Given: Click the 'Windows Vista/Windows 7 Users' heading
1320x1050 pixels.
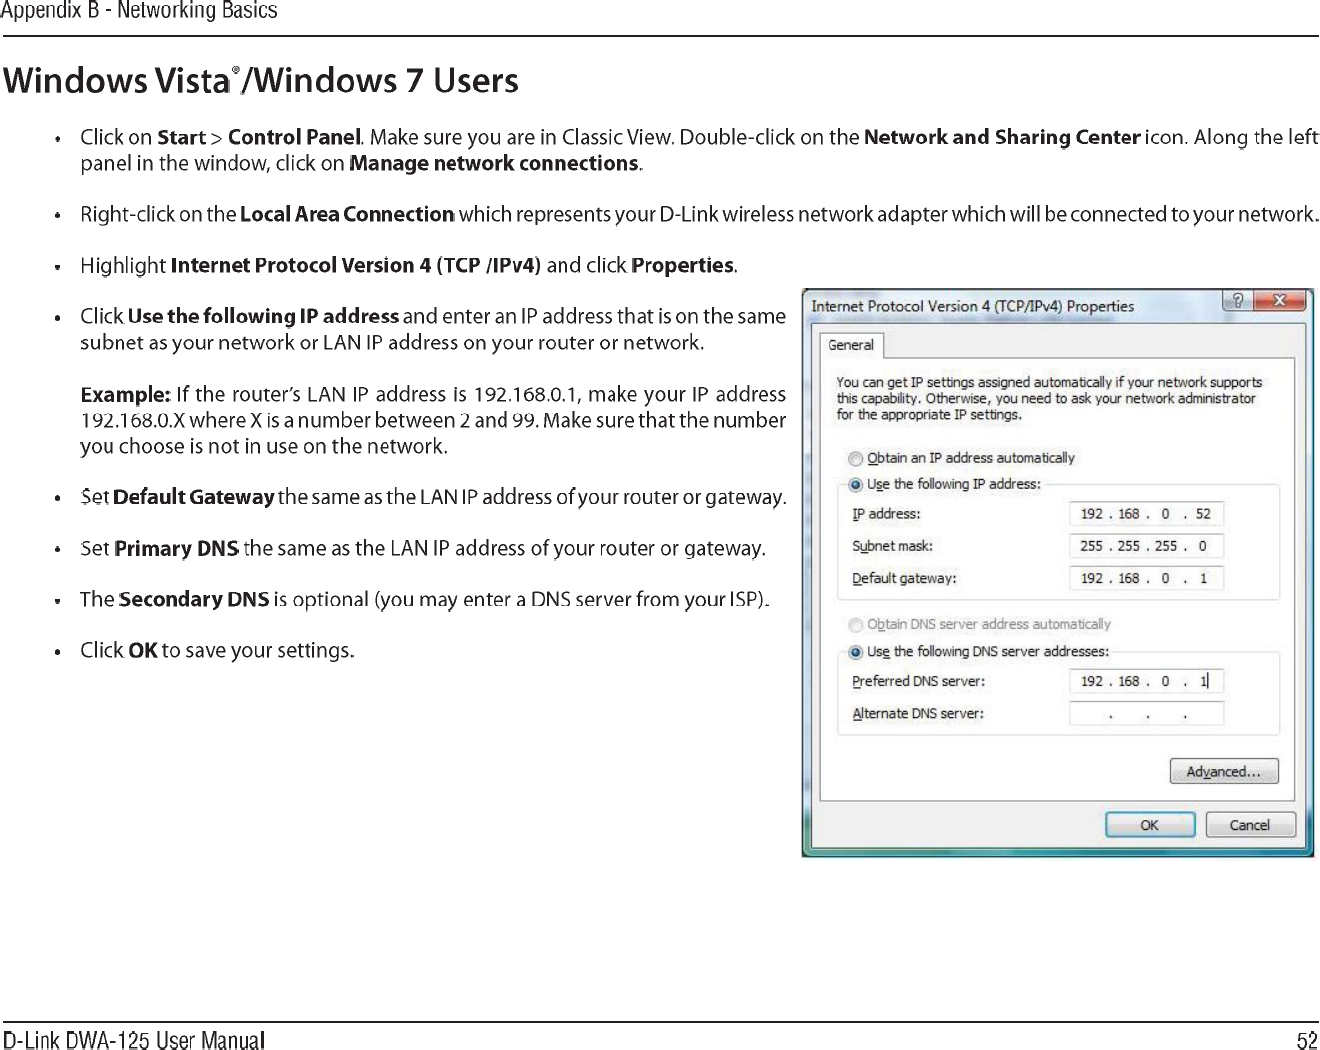Looking at the screenshot, I should pyautogui.click(x=261, y=80).
